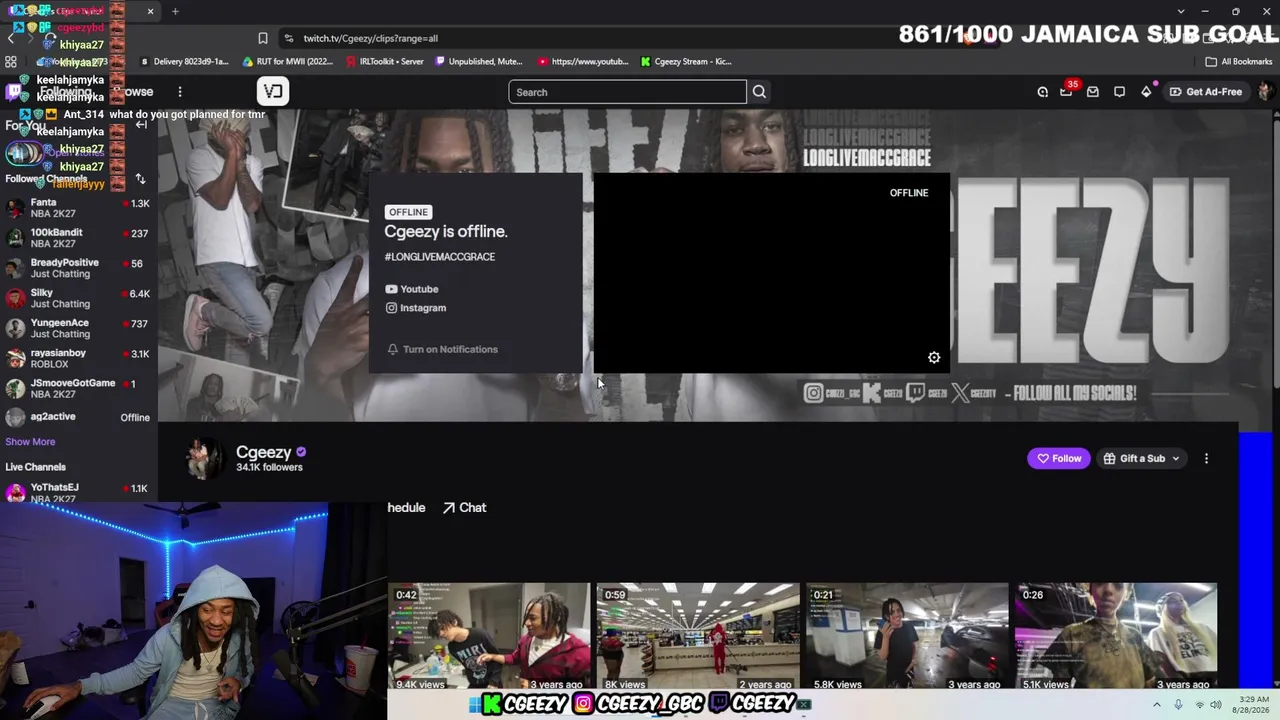This screenshot has width=1280, height=720.
Task: Play the 0:42 clip thumbnail
Action: 489,636
